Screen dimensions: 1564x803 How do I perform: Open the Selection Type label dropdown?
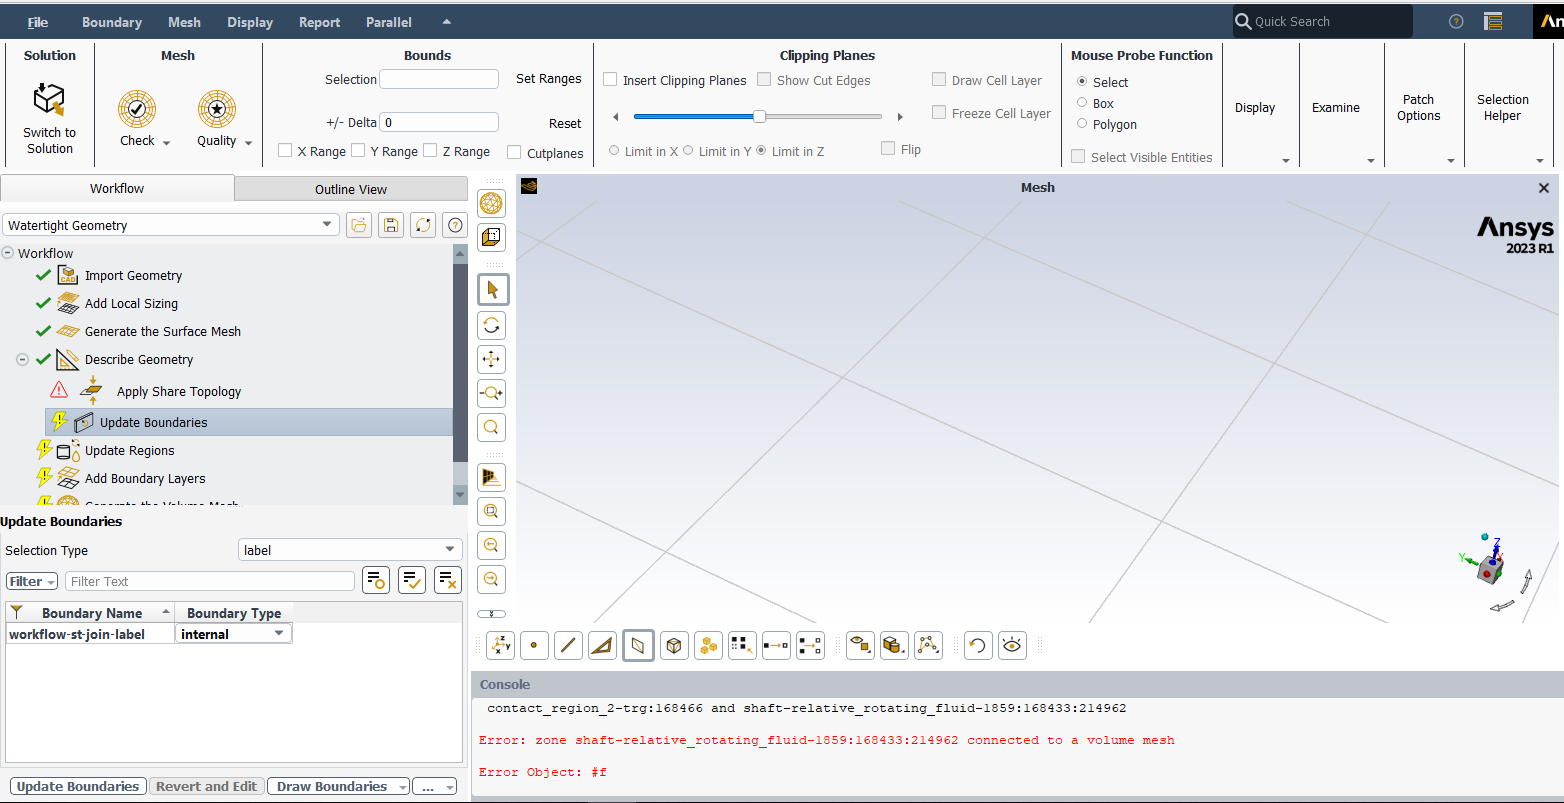pos(449,550)
